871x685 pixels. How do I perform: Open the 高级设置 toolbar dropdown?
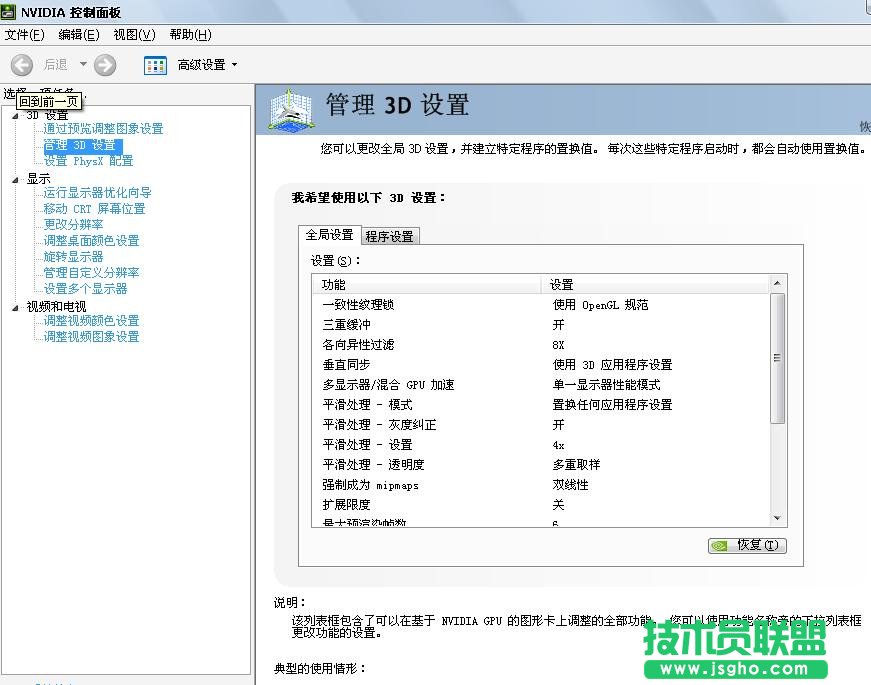[x=204, y=65]
